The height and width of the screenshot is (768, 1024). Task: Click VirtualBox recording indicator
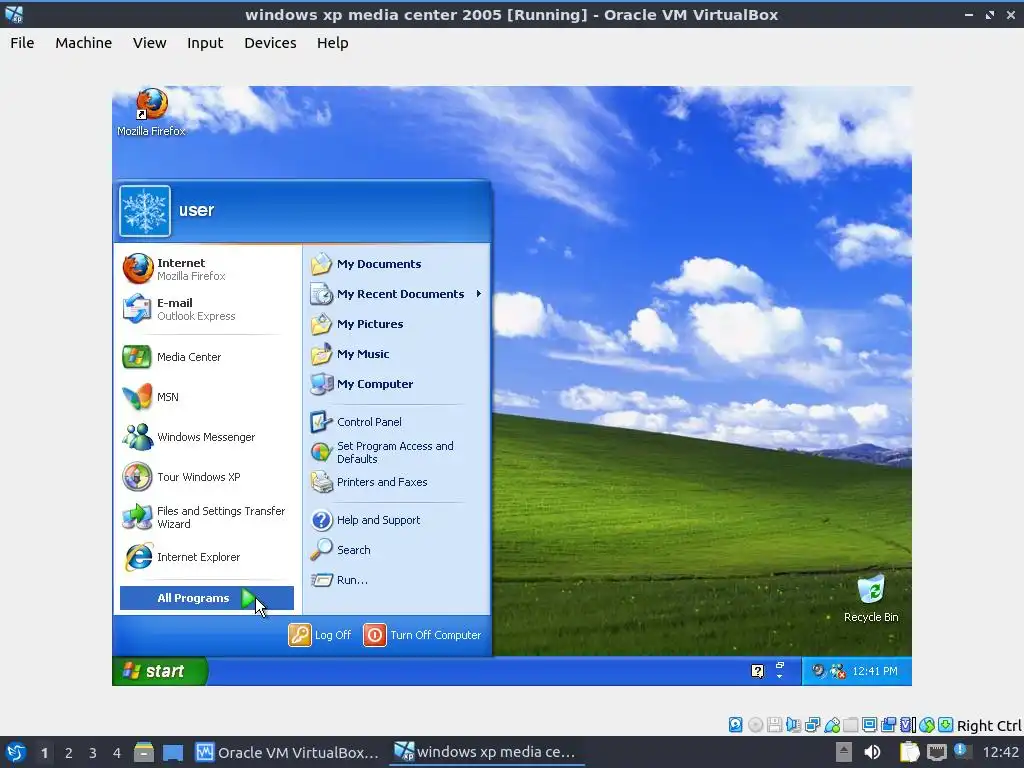888,724
